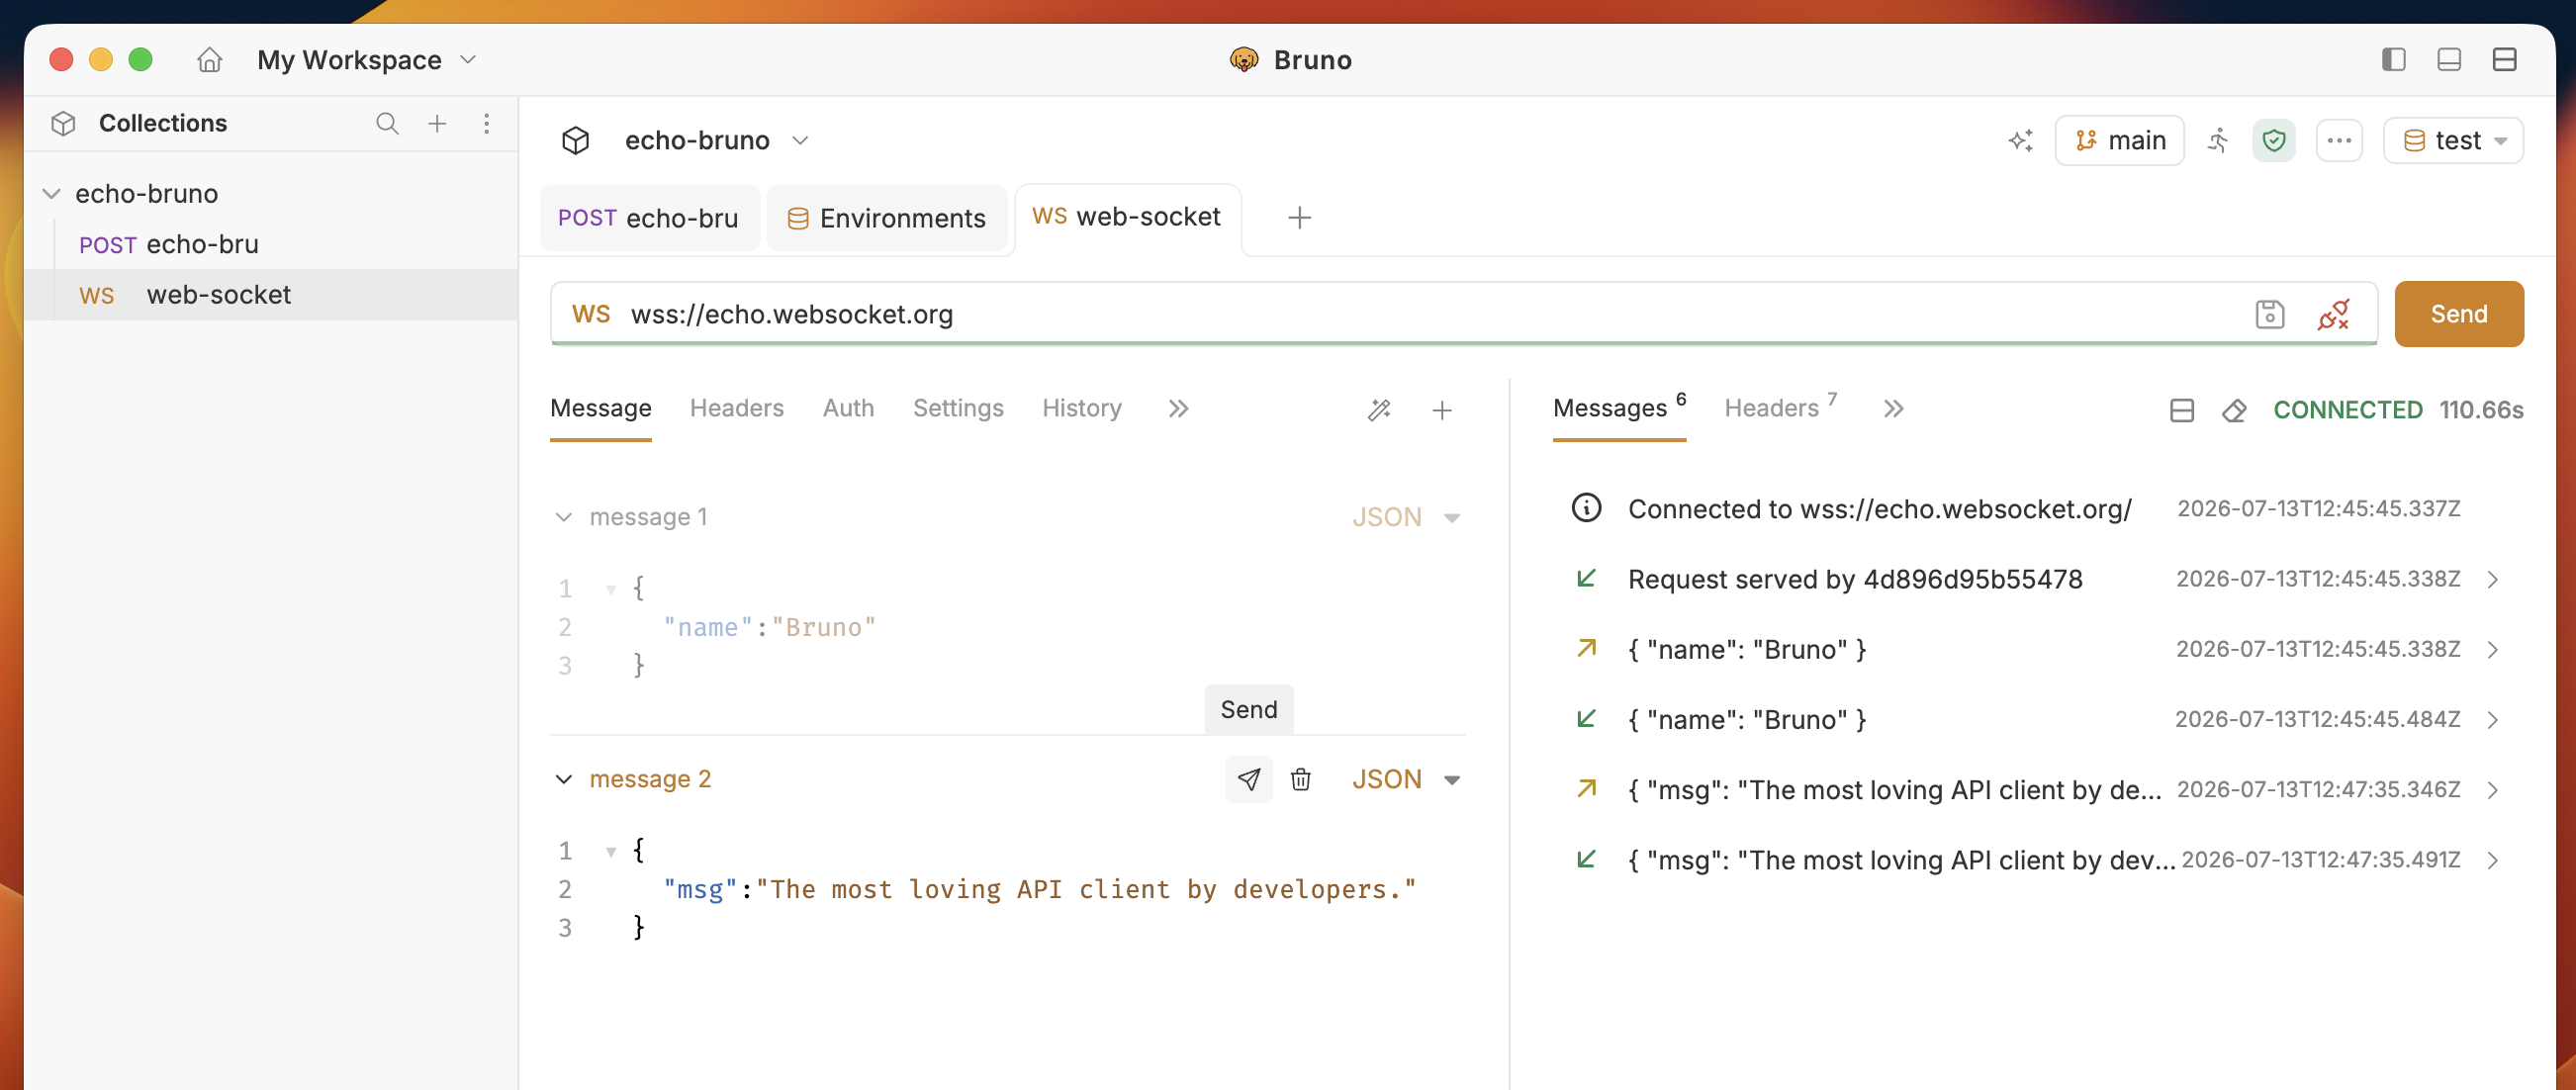Open the response Headers tab

[1780, 408]
